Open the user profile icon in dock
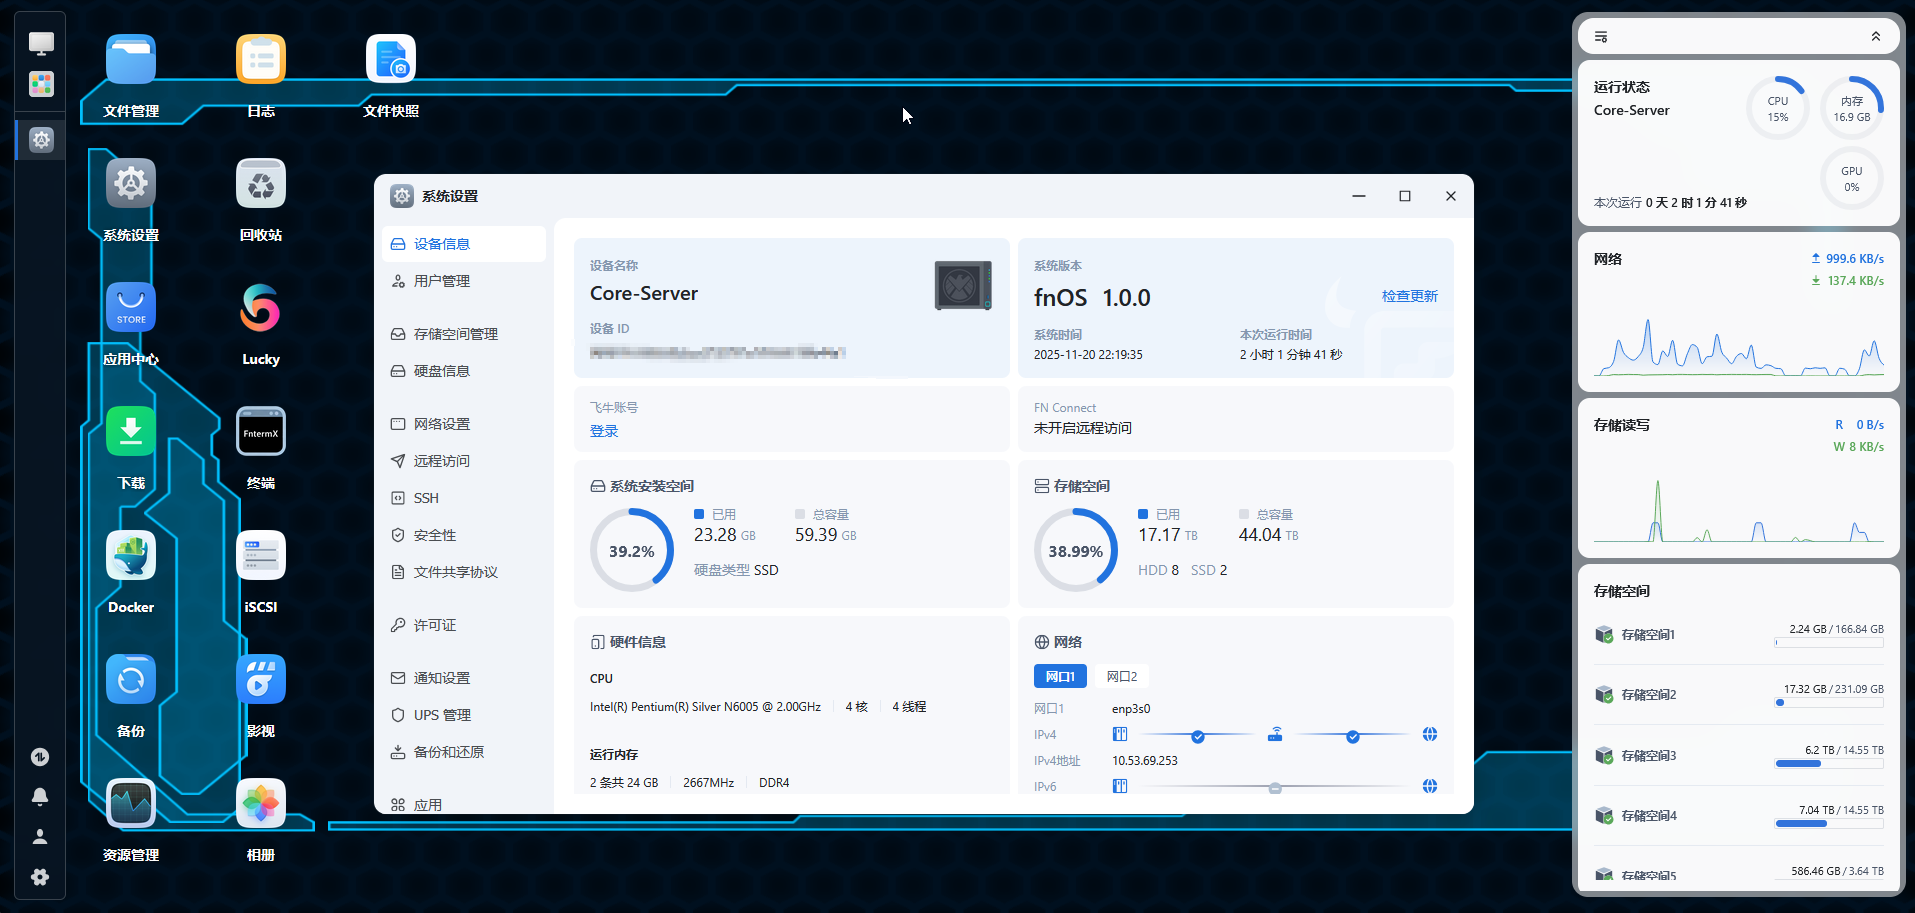The width and height of the screenshot is (1915, 913). pyautogui.click(x=40, y=837)
